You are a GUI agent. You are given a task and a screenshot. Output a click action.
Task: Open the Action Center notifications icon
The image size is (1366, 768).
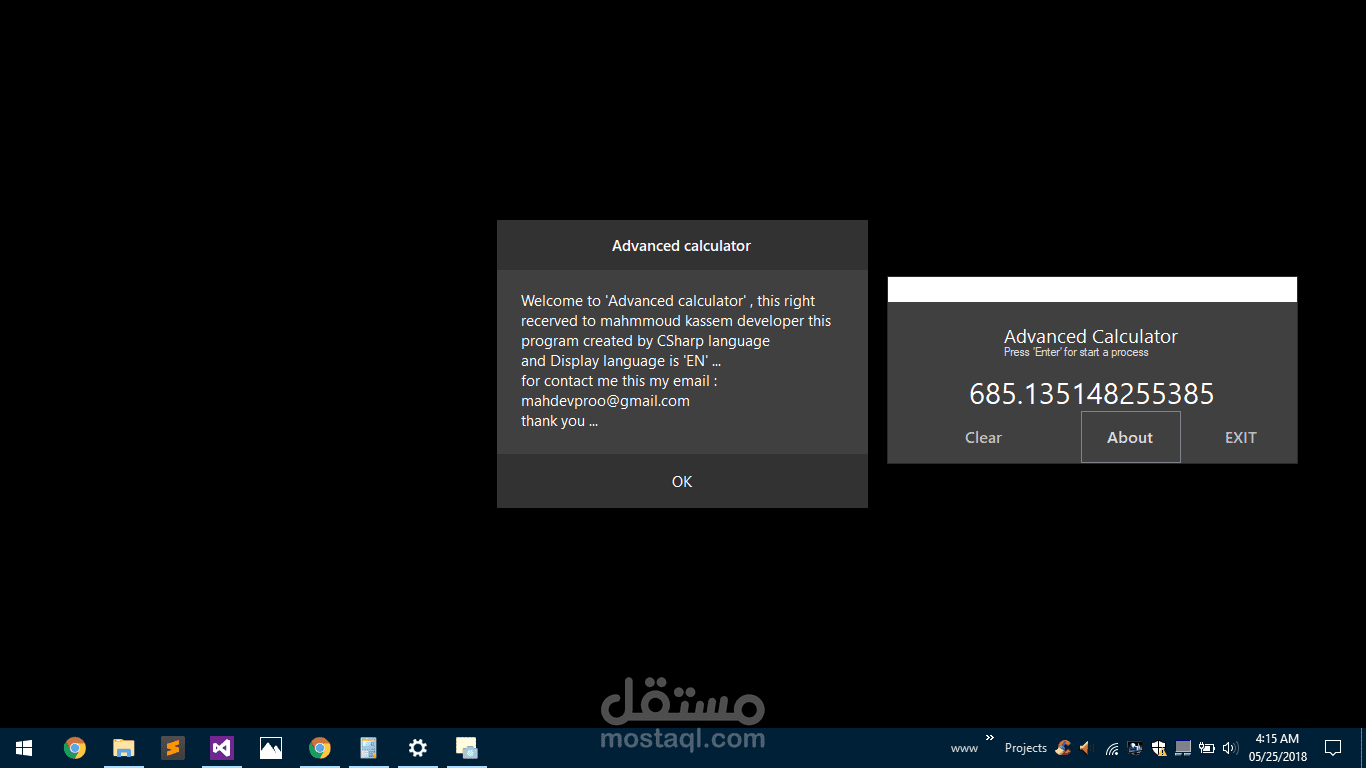1333,748
